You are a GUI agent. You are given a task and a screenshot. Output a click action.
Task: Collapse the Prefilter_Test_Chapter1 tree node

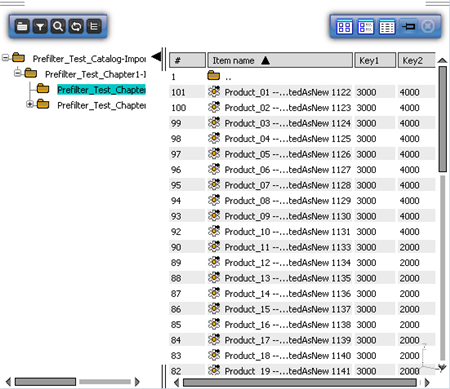coord(18,73)
